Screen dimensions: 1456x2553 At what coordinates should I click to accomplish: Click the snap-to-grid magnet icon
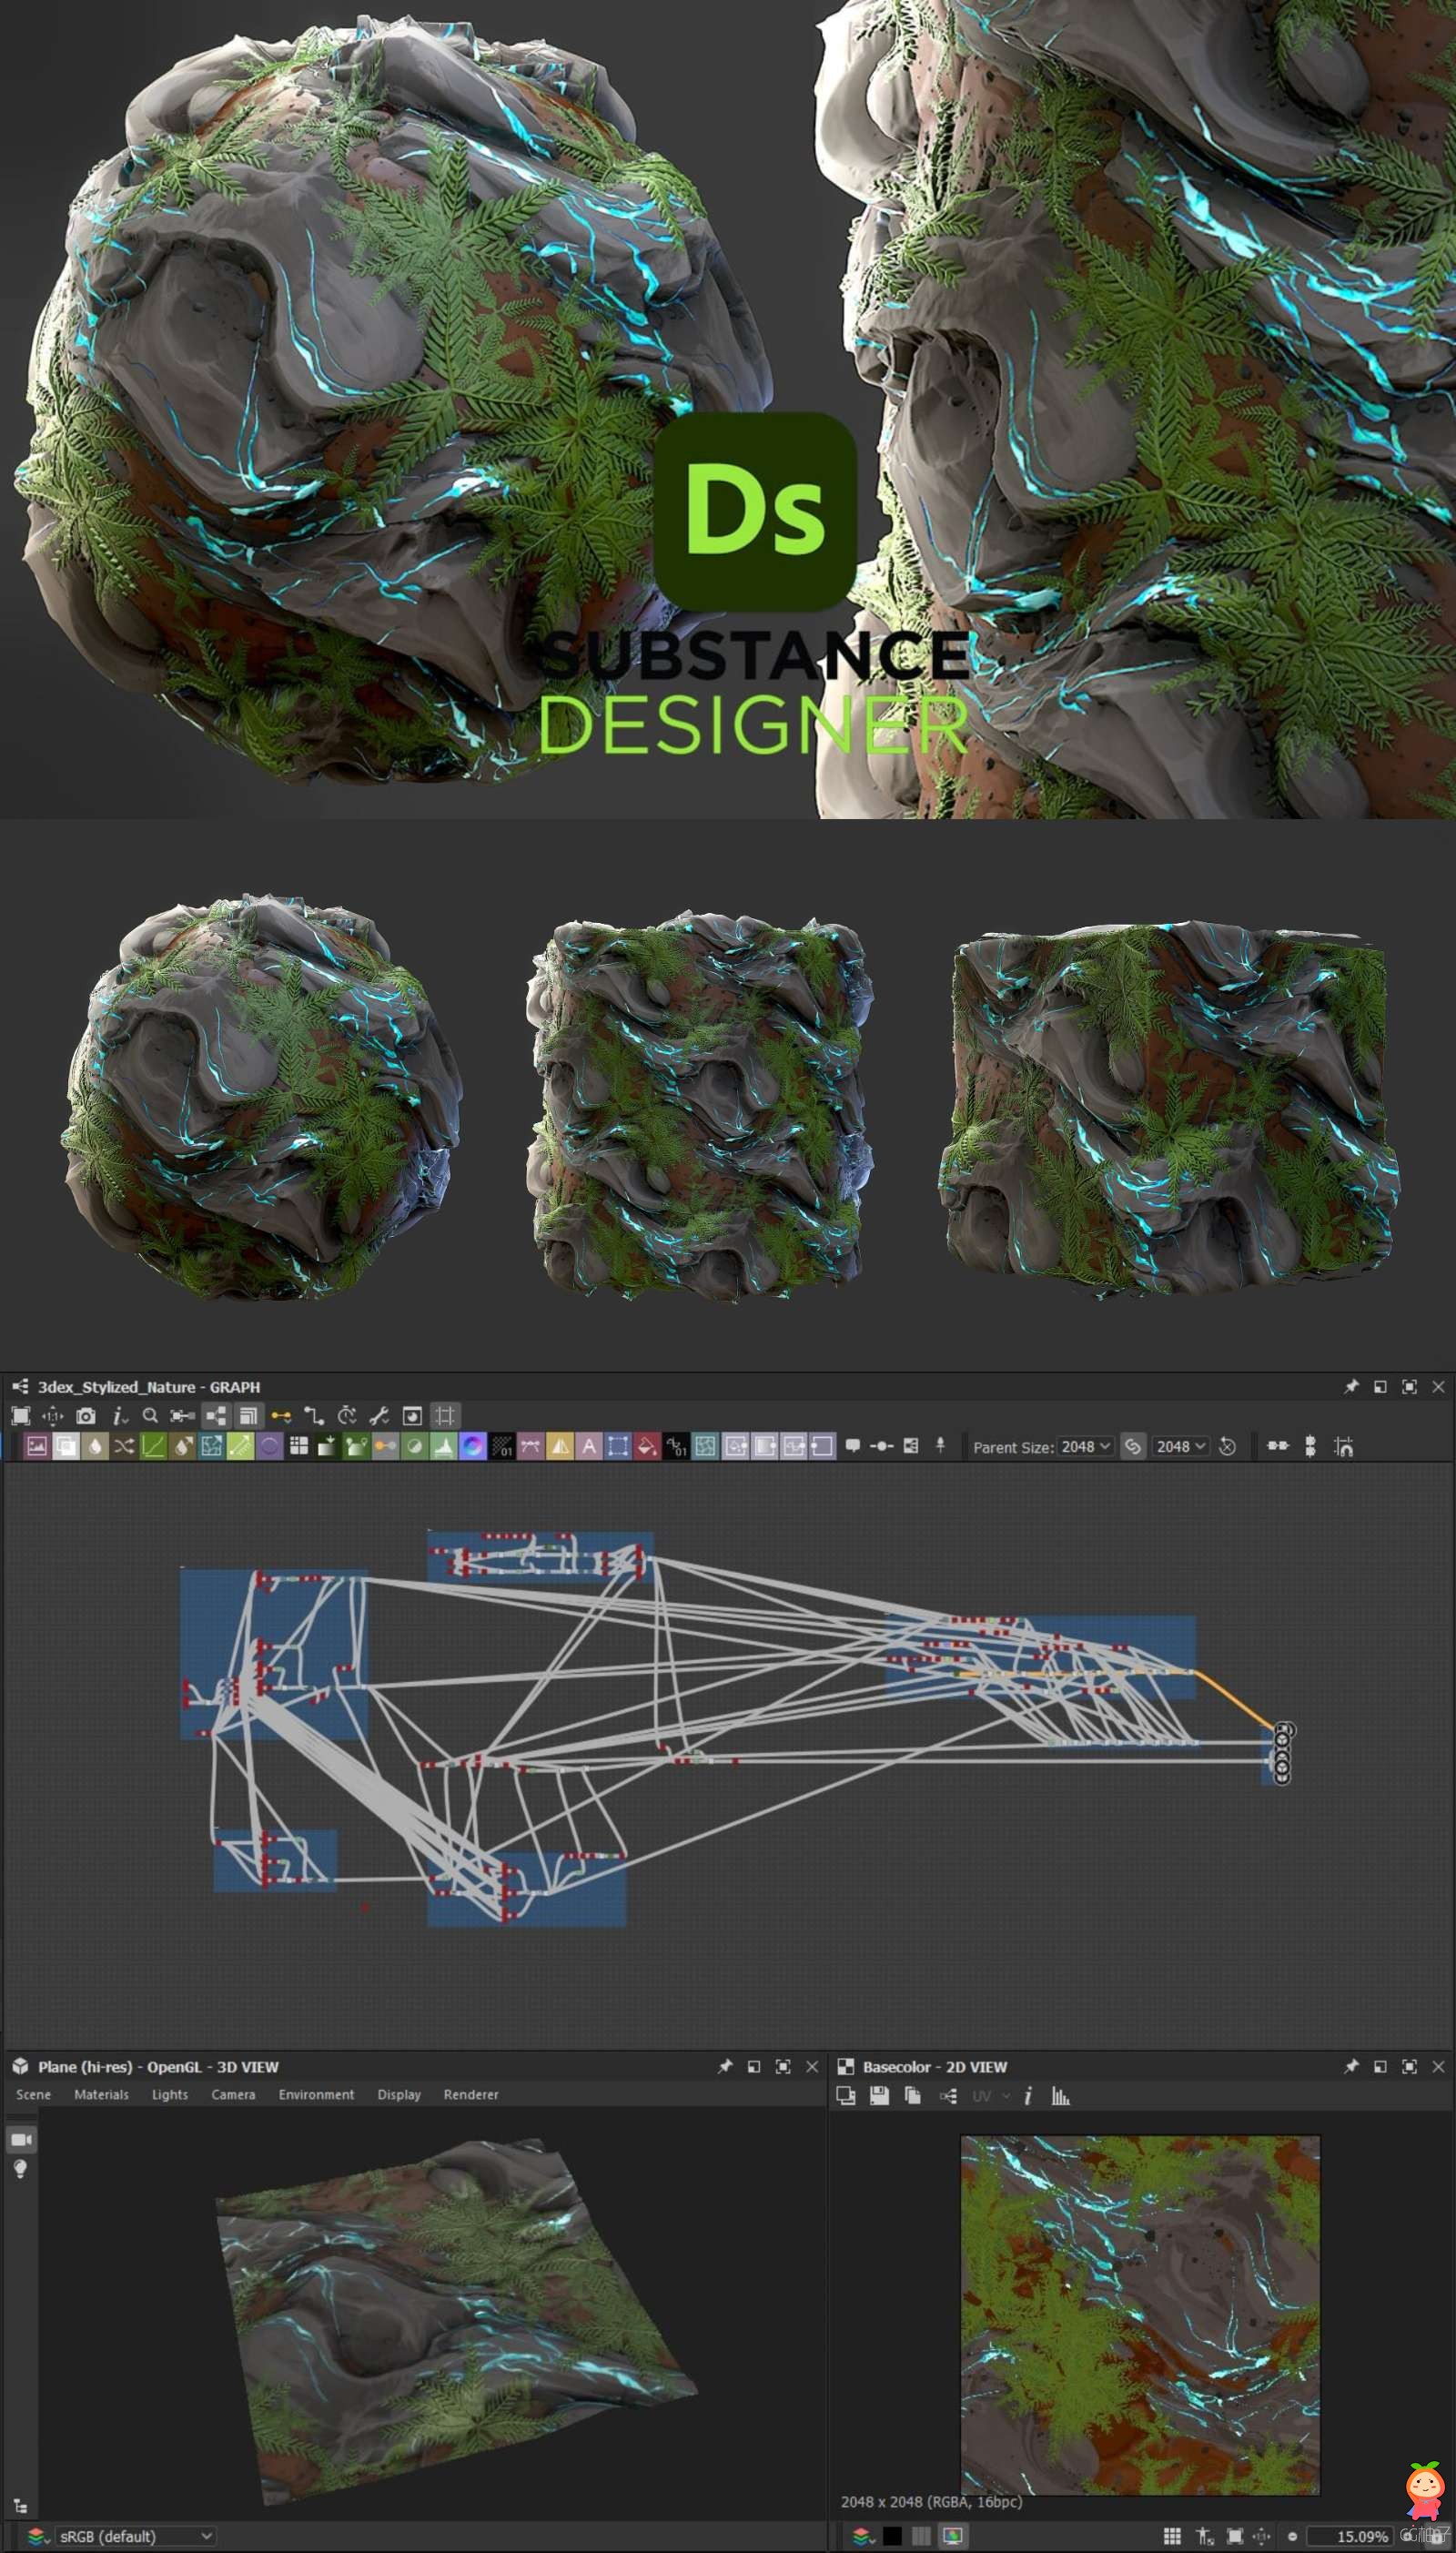coord(1344,1447)
